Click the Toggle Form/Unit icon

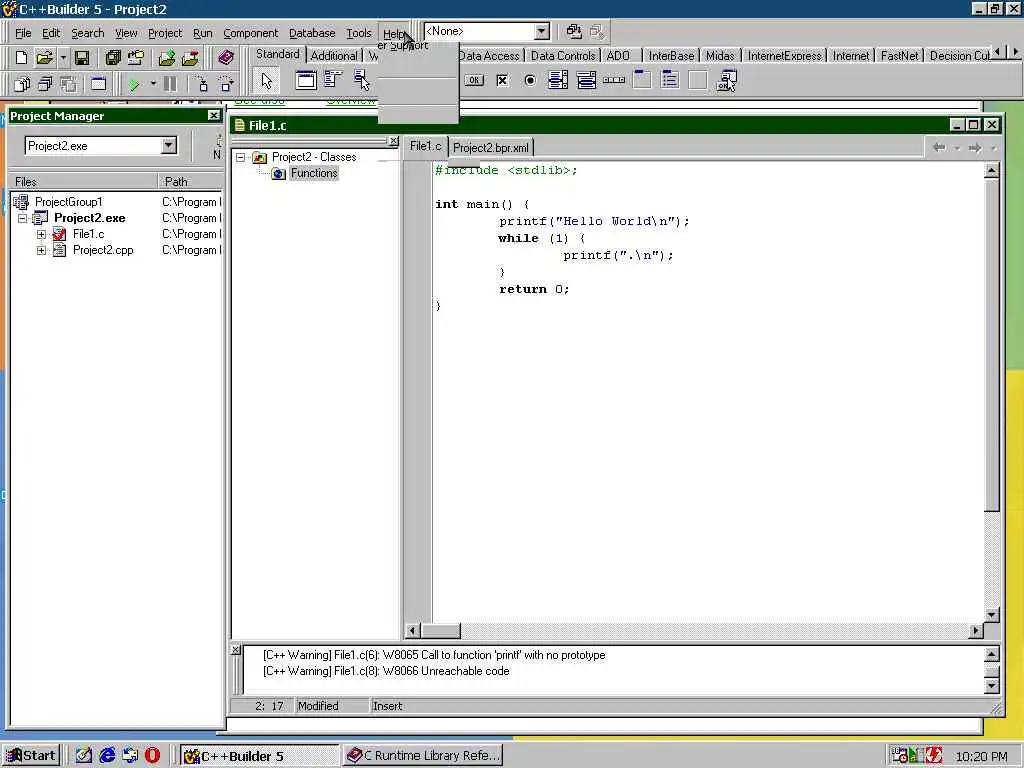[x=69, y=84]
